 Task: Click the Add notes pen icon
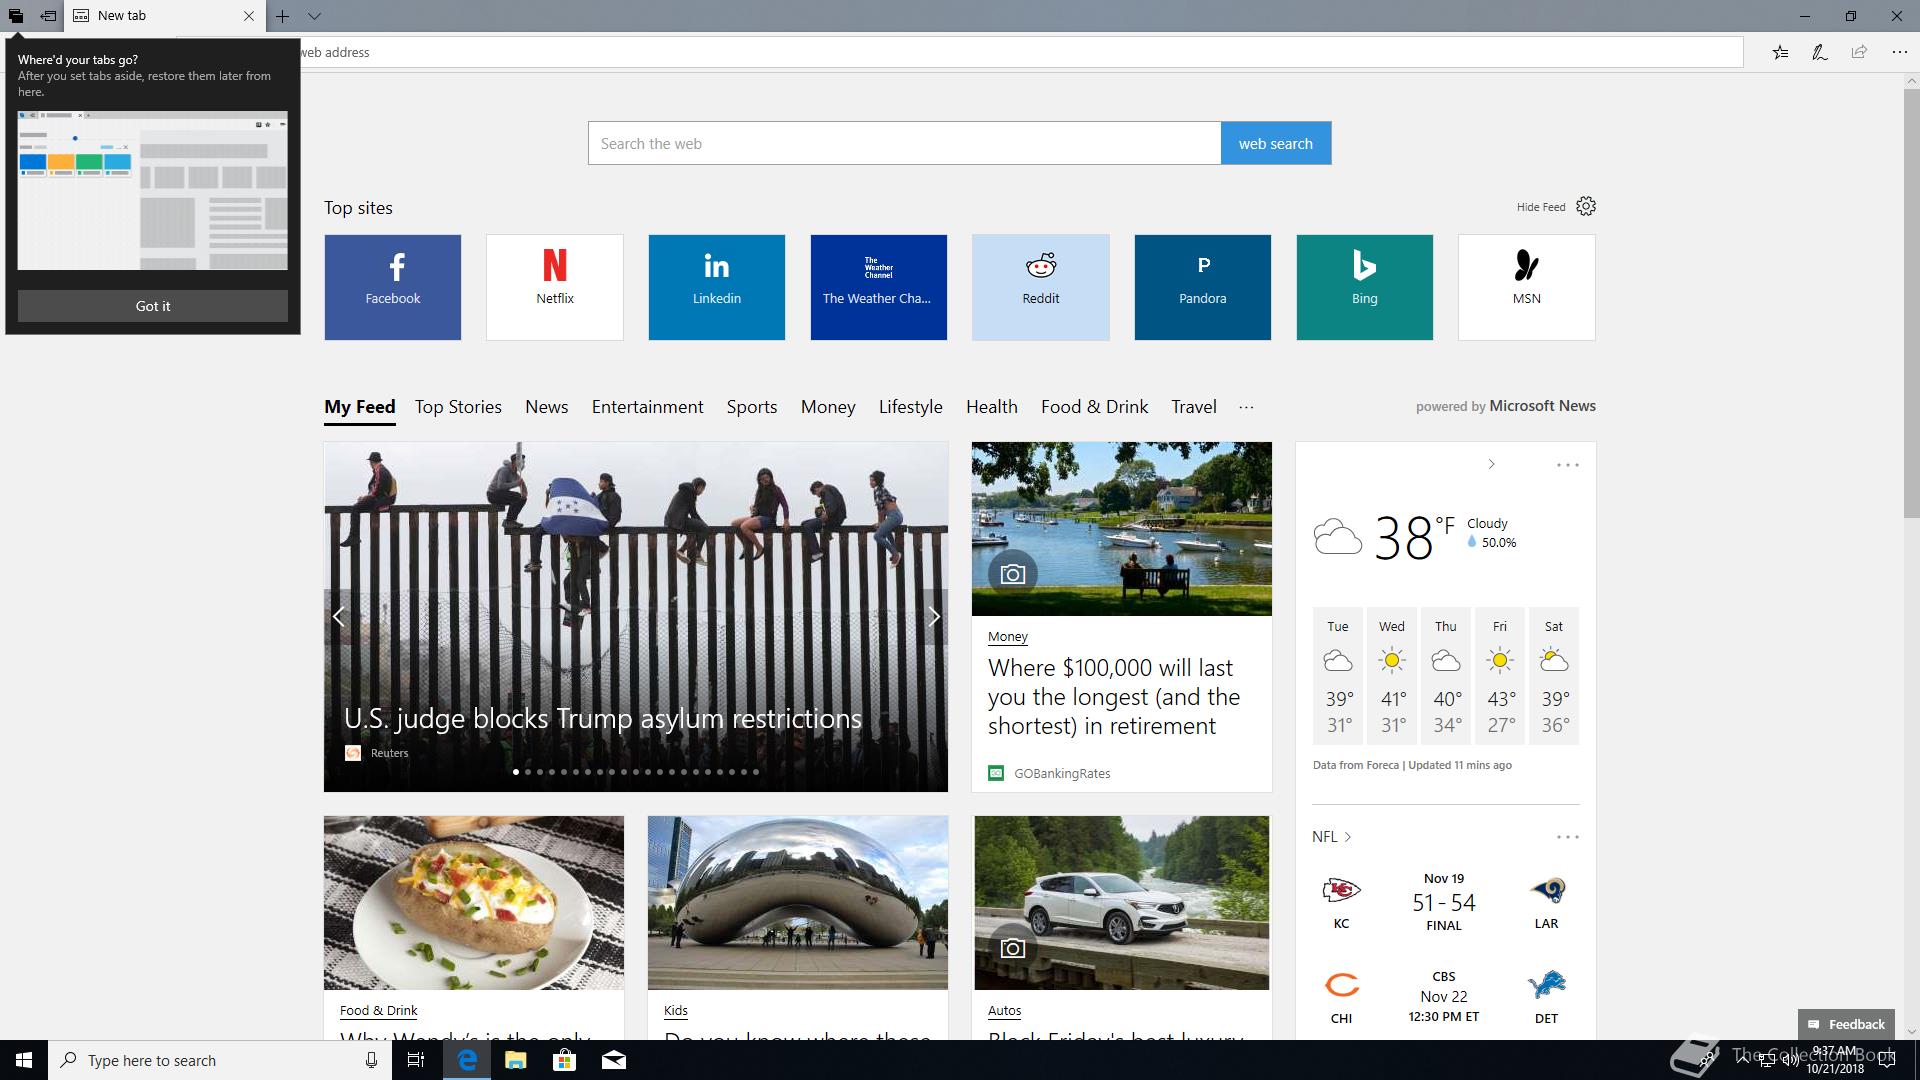pyautogui.click(x=1820, y=52)
